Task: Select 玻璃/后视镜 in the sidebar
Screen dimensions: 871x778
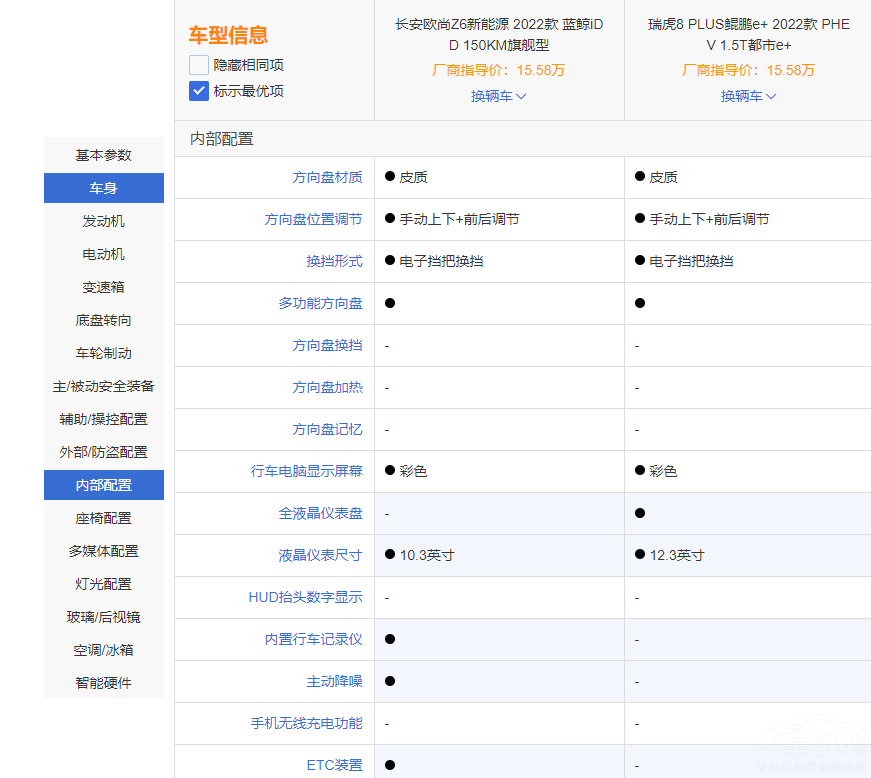Action: point(104,617)
